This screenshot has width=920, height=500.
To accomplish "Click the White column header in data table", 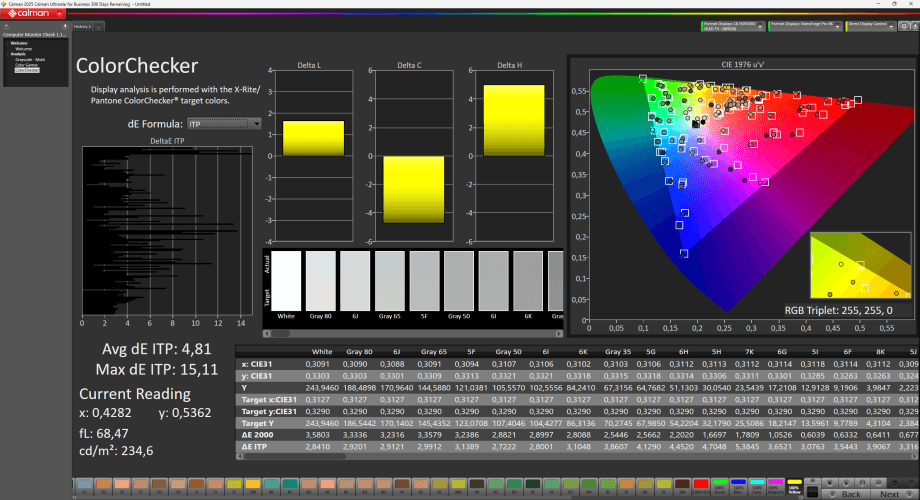I will coord(322,352).
